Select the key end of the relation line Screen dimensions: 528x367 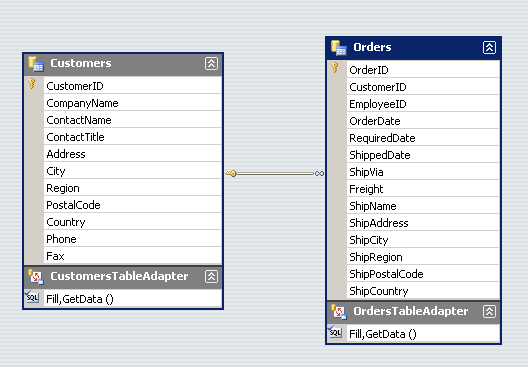[231, 173]
